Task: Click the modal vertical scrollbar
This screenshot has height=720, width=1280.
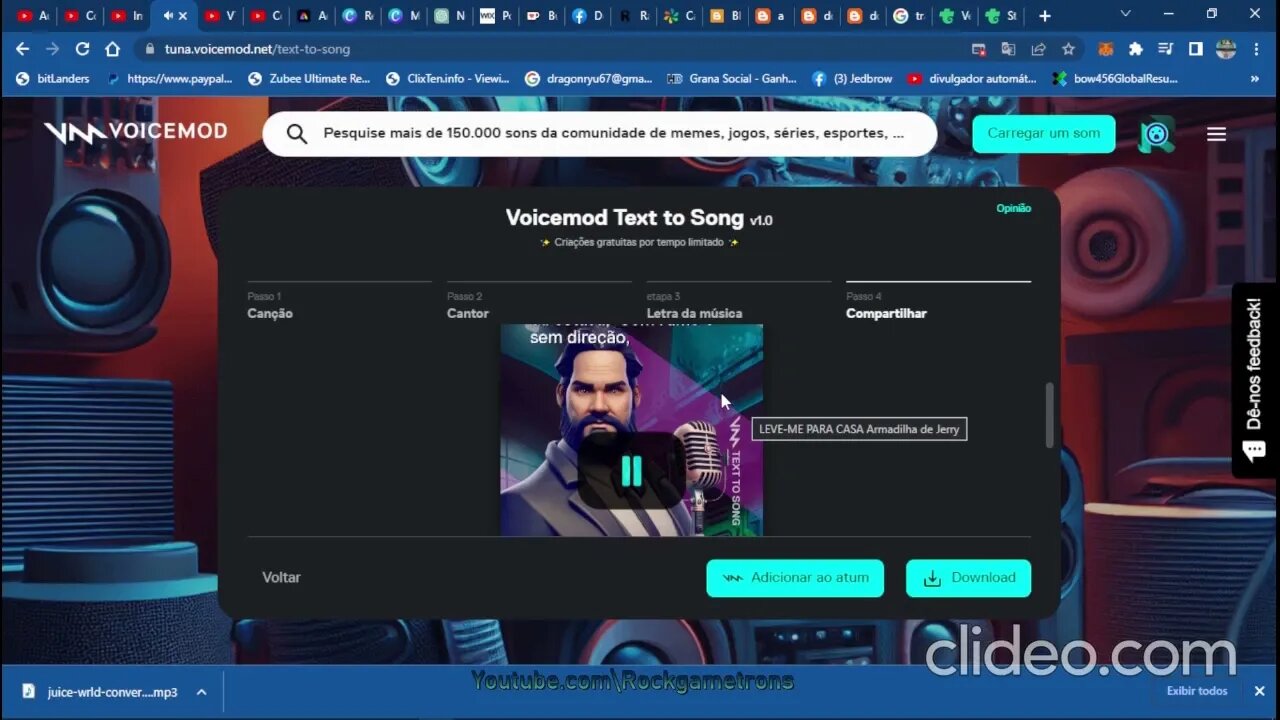Action: 1049,415
